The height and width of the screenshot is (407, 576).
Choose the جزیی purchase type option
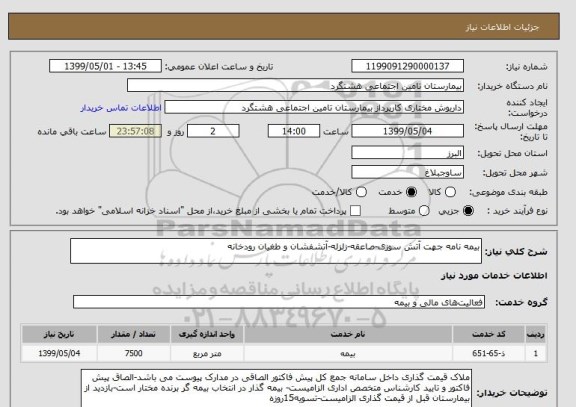pyautogui.click(x=468, y=211)
